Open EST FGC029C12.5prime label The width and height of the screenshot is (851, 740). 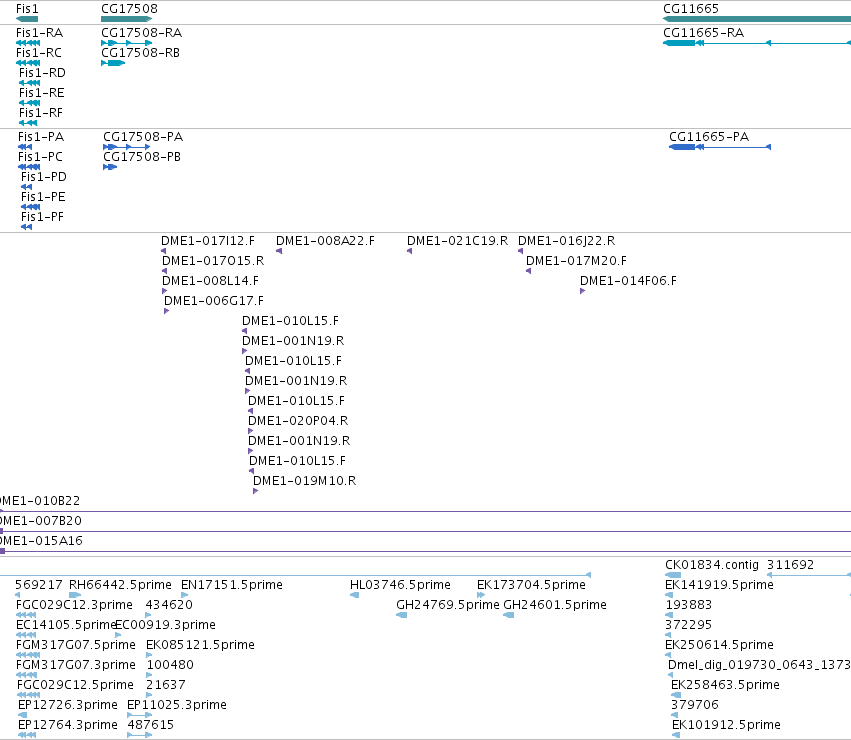pyautogui.click(x=75, y=686)
